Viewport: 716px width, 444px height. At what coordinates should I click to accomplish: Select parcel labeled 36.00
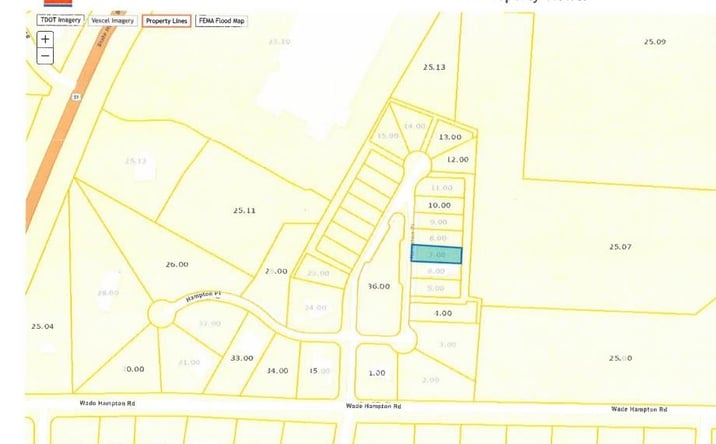(379, 286)
